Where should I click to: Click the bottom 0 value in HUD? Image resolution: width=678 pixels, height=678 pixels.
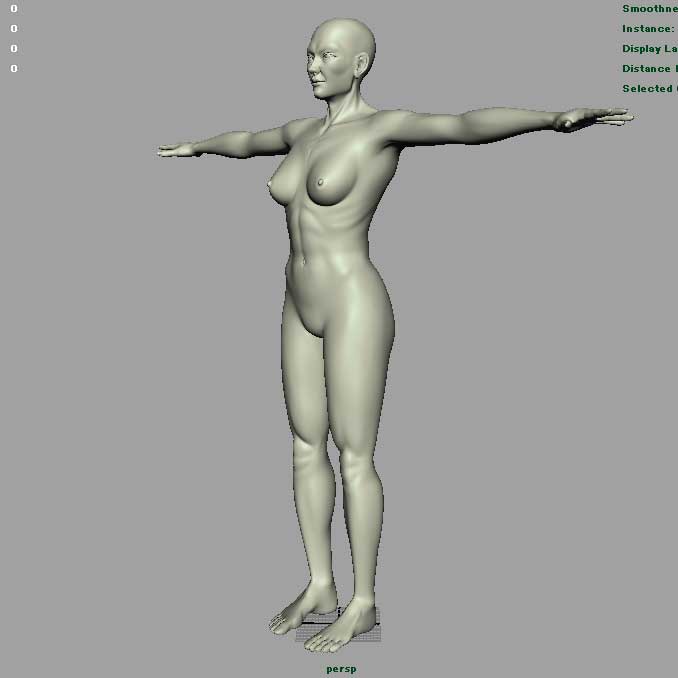(14, 69)
